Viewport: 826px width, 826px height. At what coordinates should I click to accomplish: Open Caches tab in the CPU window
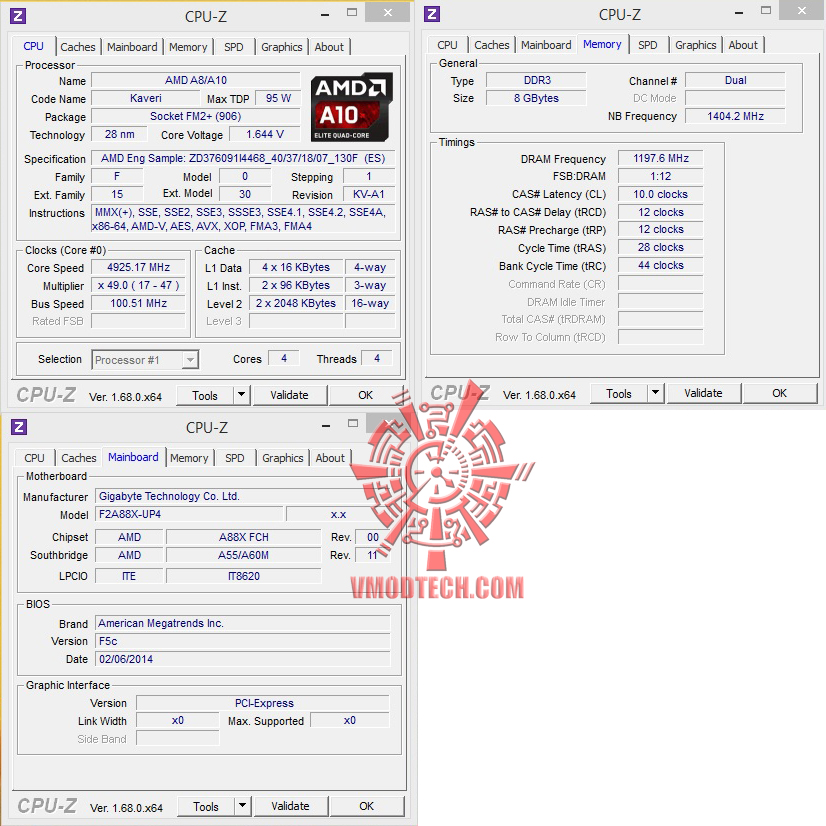pyautogui.click(x=77, y=47)
